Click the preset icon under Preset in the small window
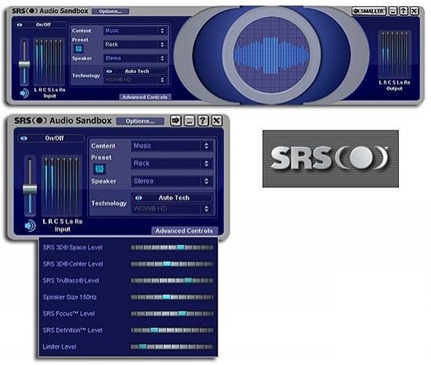Viewport: 431px width, 365px height. pos(99,169)
